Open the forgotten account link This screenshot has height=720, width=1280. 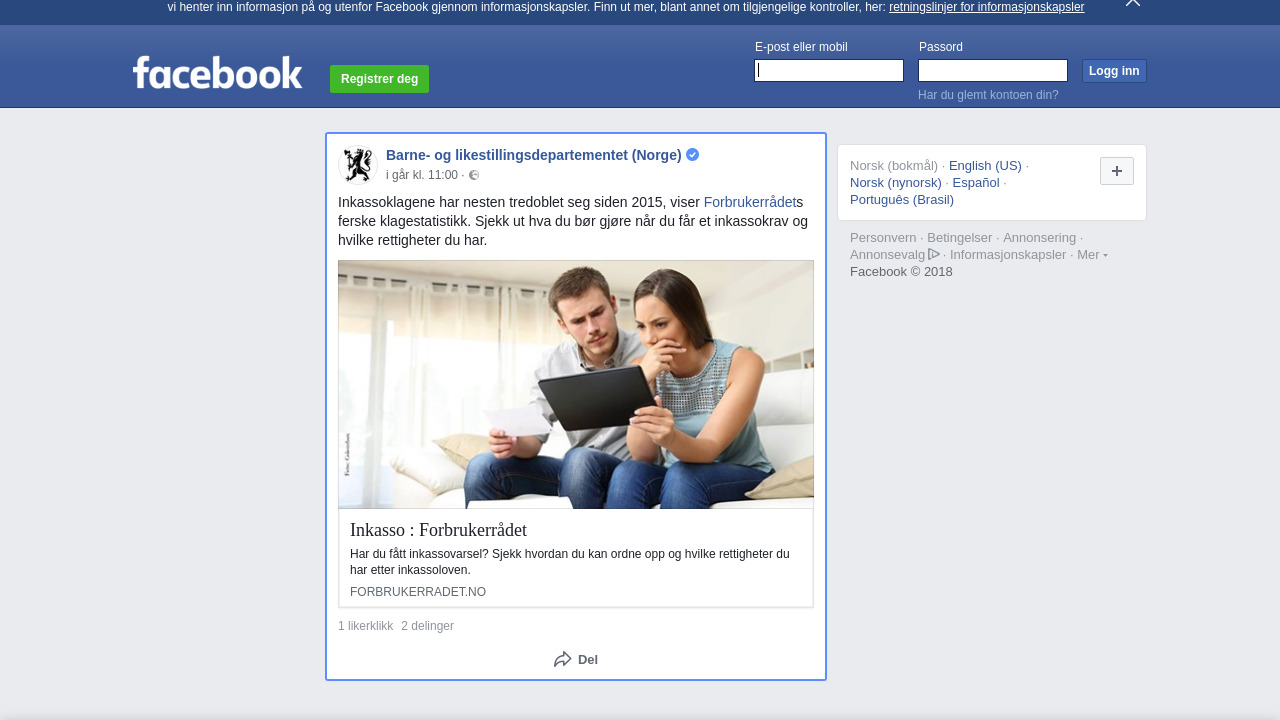coord(987,95)
